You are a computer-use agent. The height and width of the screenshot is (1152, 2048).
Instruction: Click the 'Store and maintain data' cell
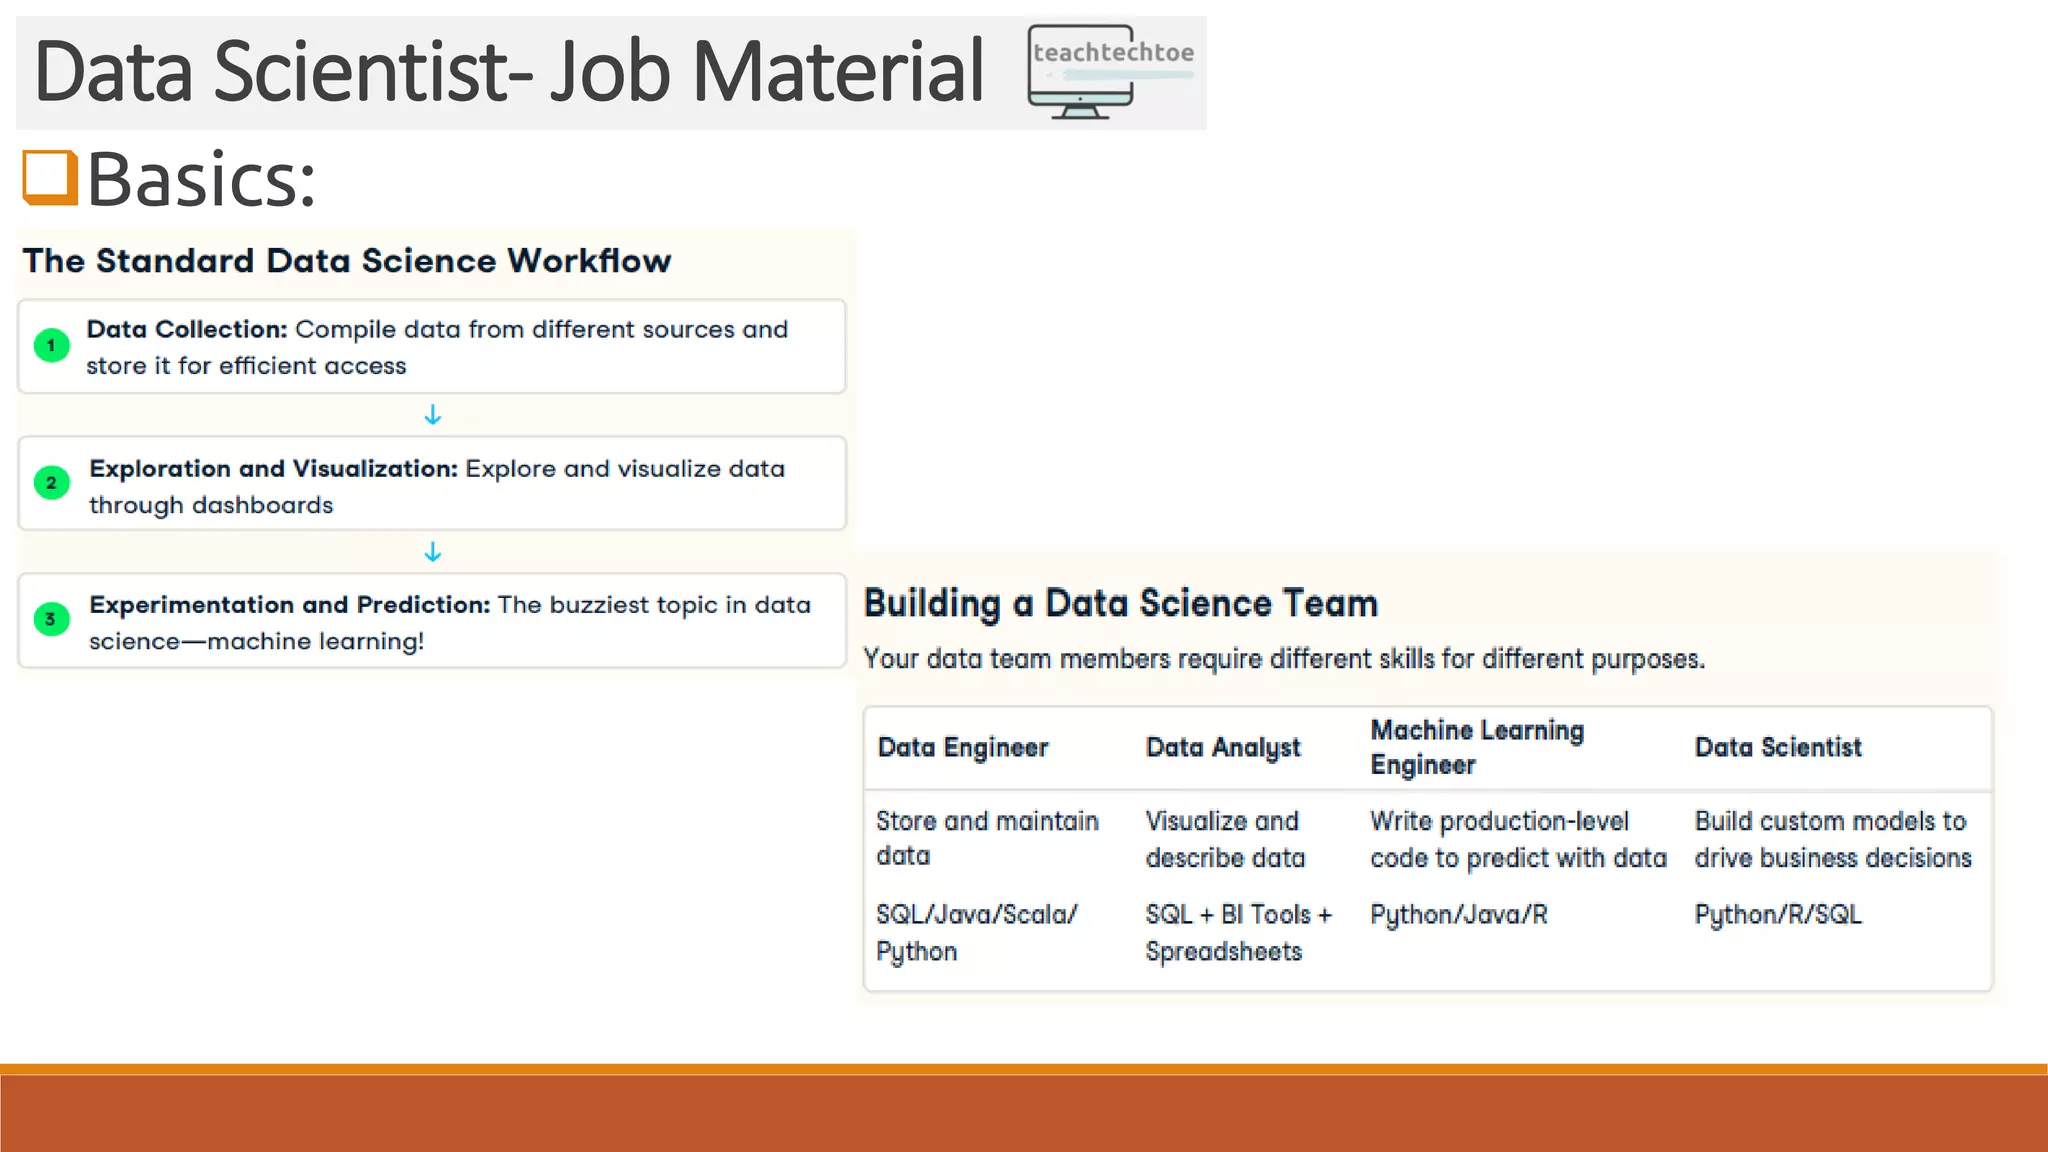click(988, 838)
